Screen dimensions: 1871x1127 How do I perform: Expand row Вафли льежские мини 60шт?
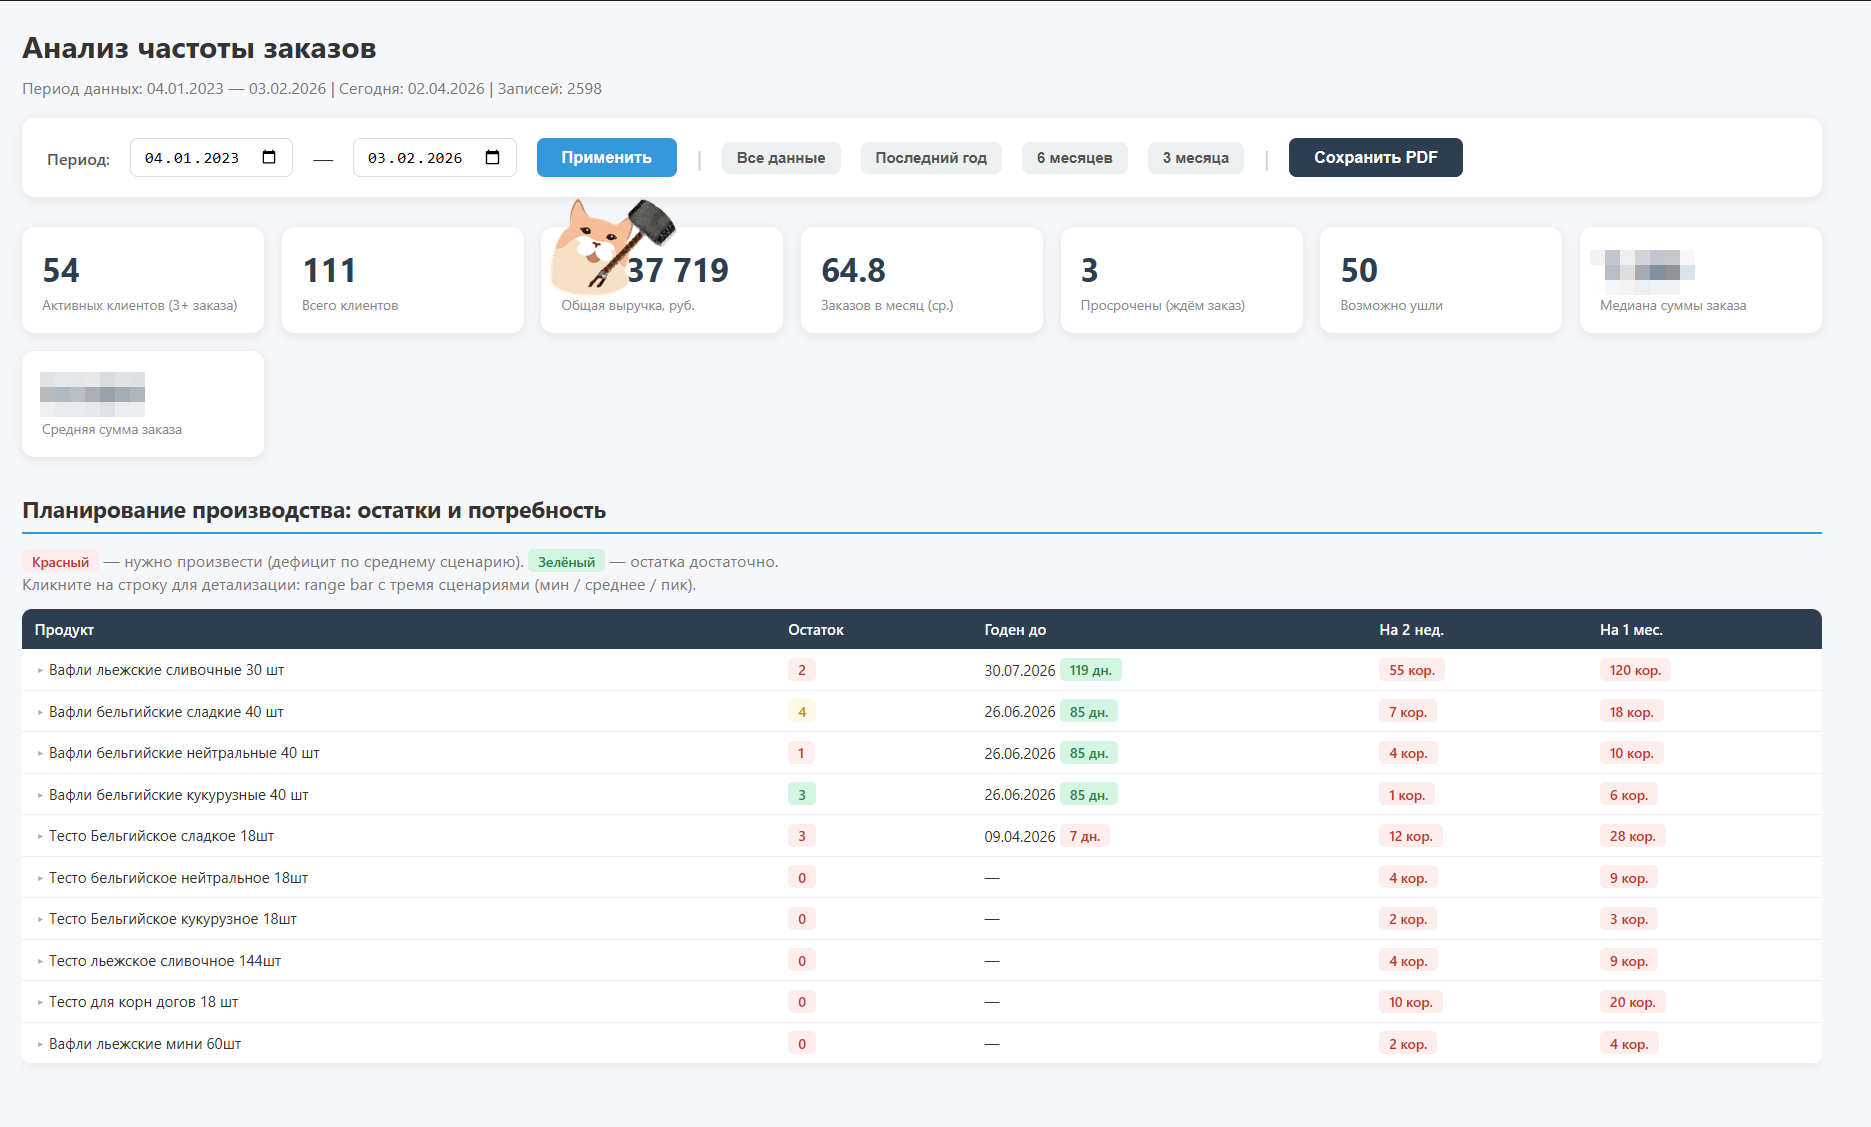pyautogui.click(x=921, y=1044)
